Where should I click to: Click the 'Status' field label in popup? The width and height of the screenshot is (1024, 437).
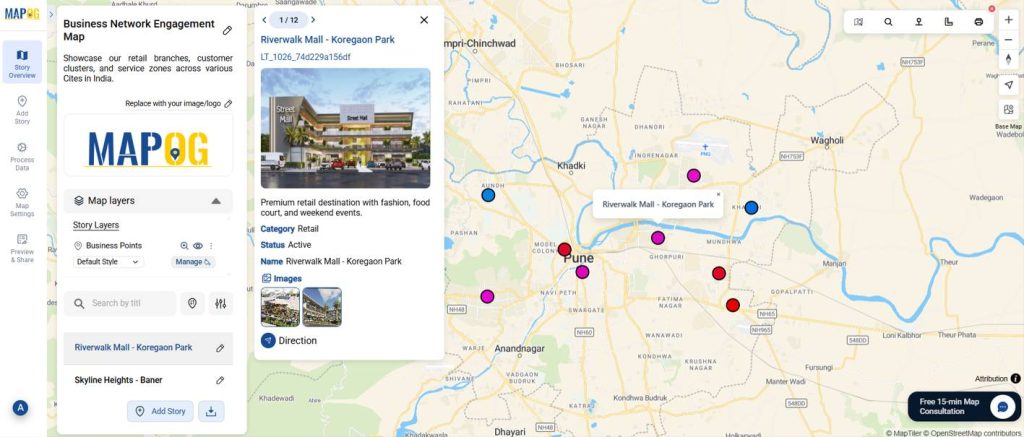tap(273, 245)
